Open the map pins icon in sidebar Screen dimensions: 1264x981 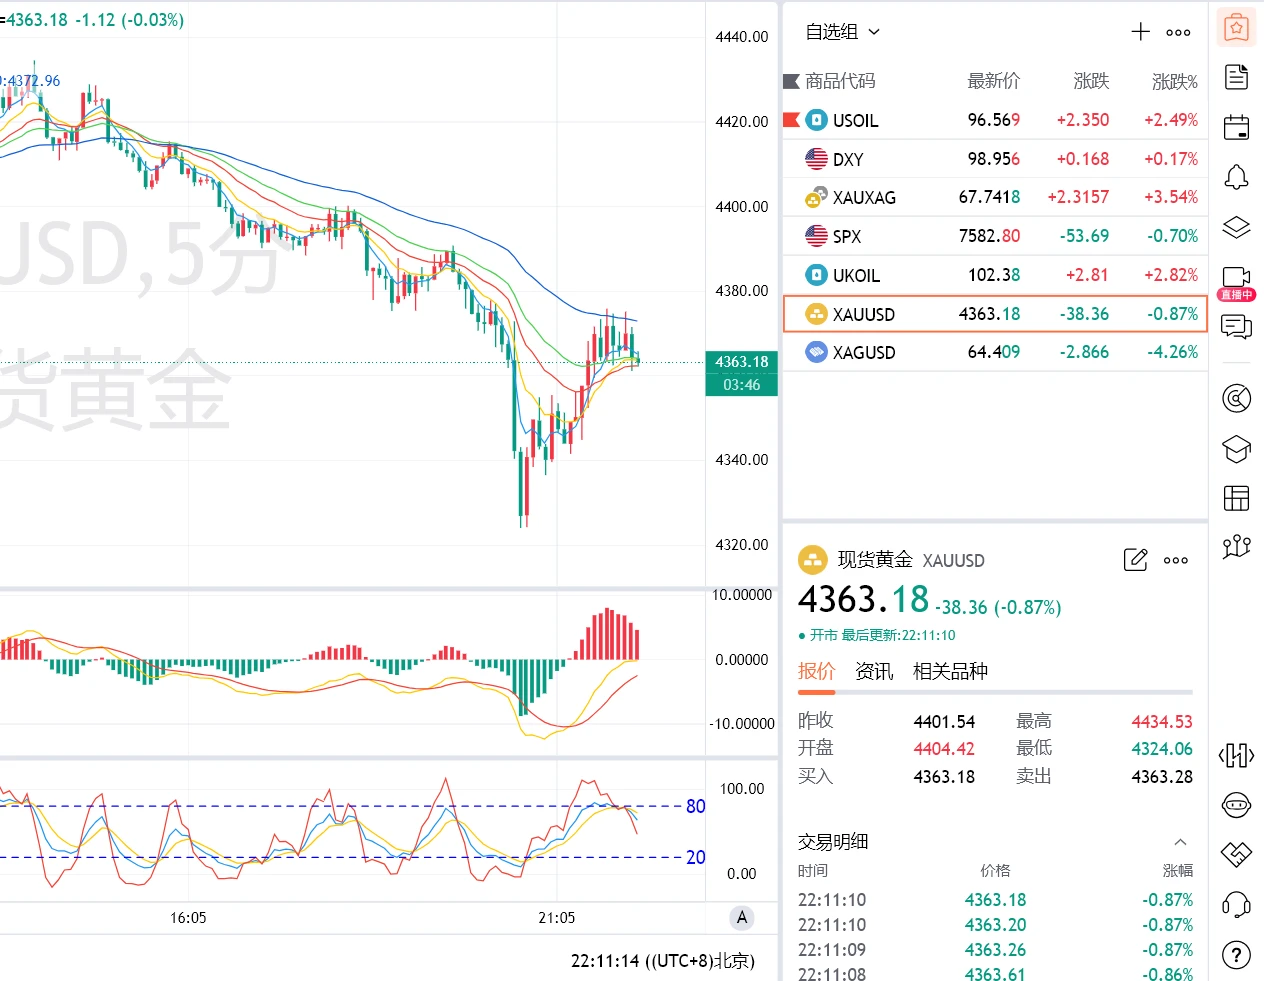click(x=1237, y=546)
